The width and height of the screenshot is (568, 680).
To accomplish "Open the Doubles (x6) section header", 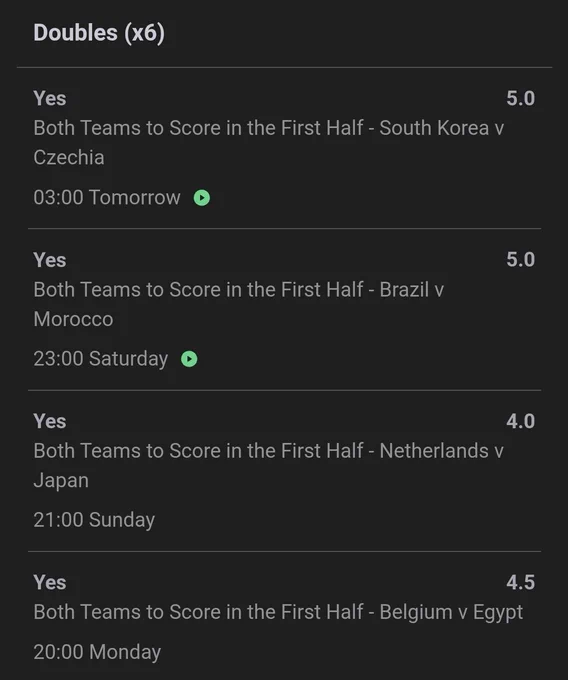I will click(x=99, y=33).
